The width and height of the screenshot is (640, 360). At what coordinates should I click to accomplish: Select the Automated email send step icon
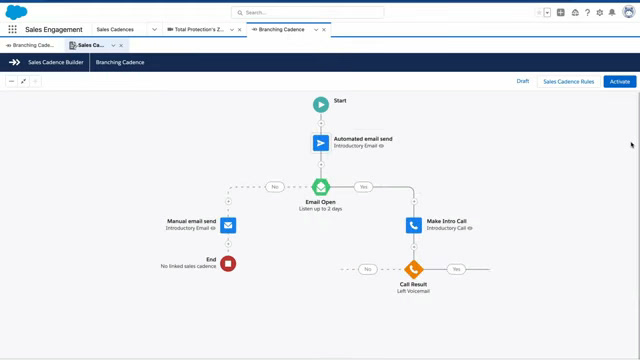pos(321,143)
